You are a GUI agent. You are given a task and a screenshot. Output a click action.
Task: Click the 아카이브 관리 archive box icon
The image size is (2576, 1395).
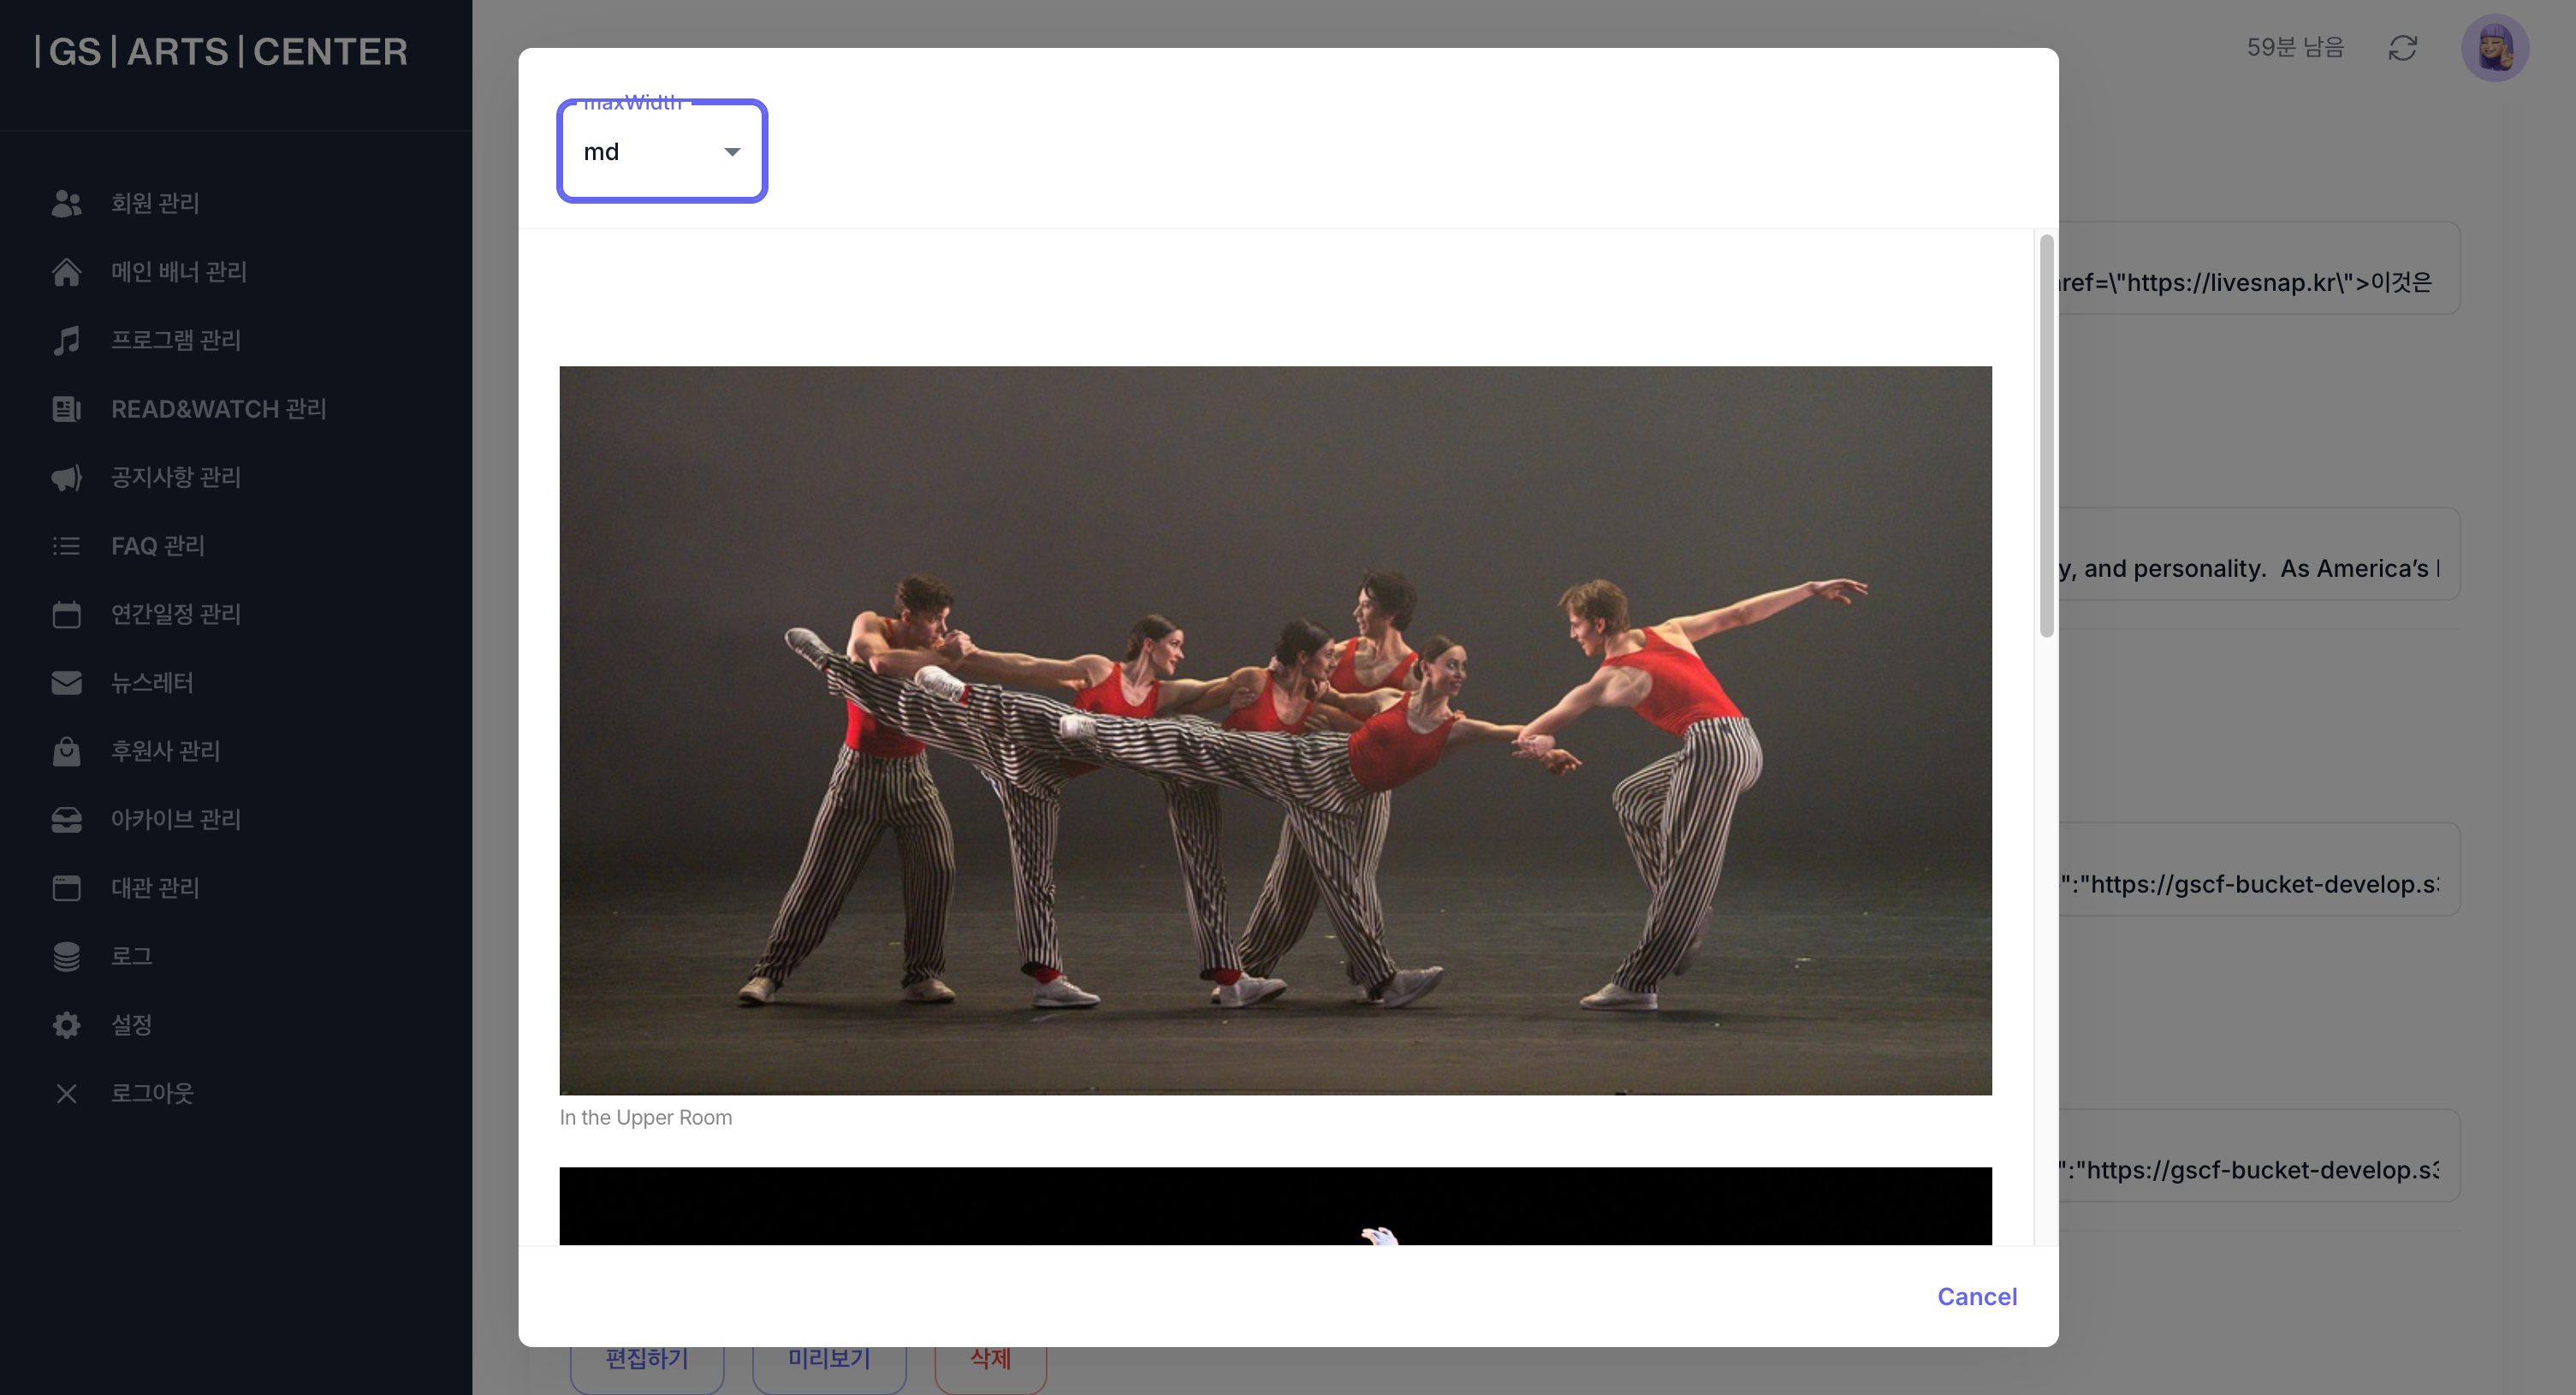[66, 820]
